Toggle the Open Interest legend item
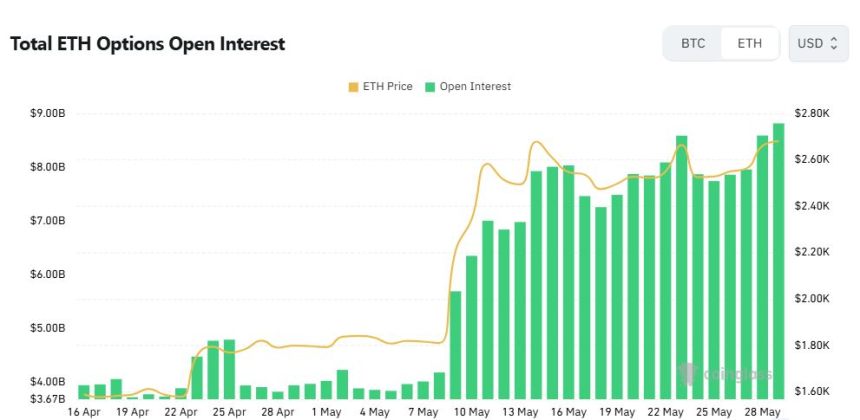This screenshot has height=420, width=860. [468, 87]
